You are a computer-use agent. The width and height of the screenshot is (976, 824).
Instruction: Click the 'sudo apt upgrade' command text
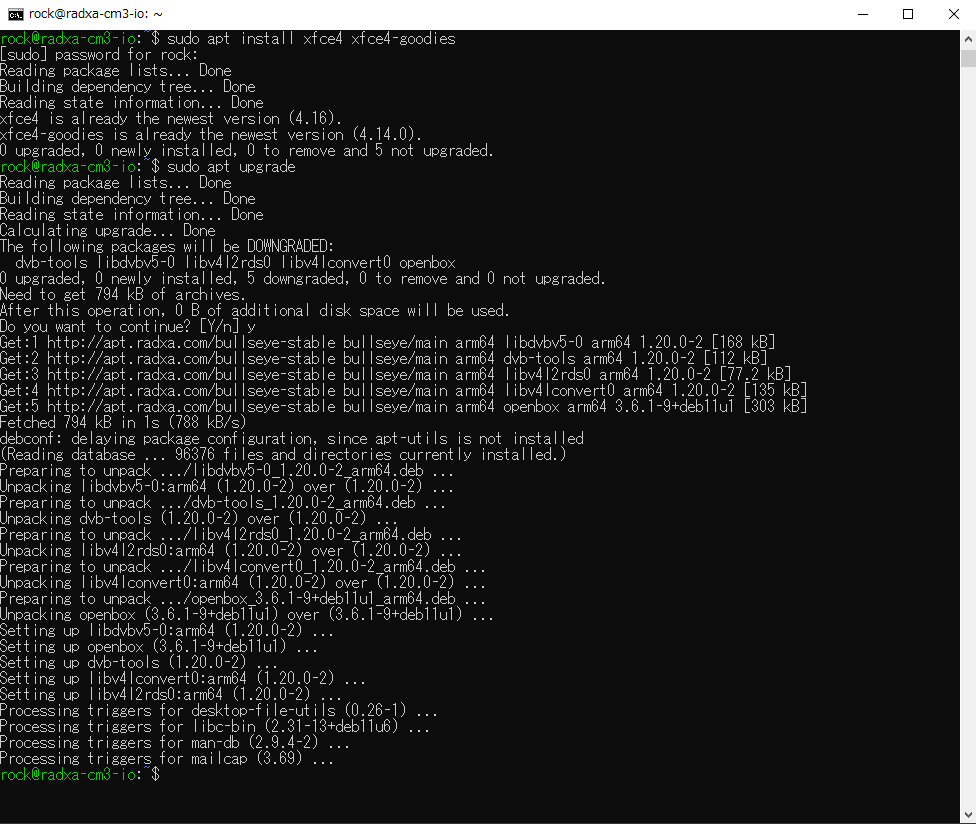point(232,167)
